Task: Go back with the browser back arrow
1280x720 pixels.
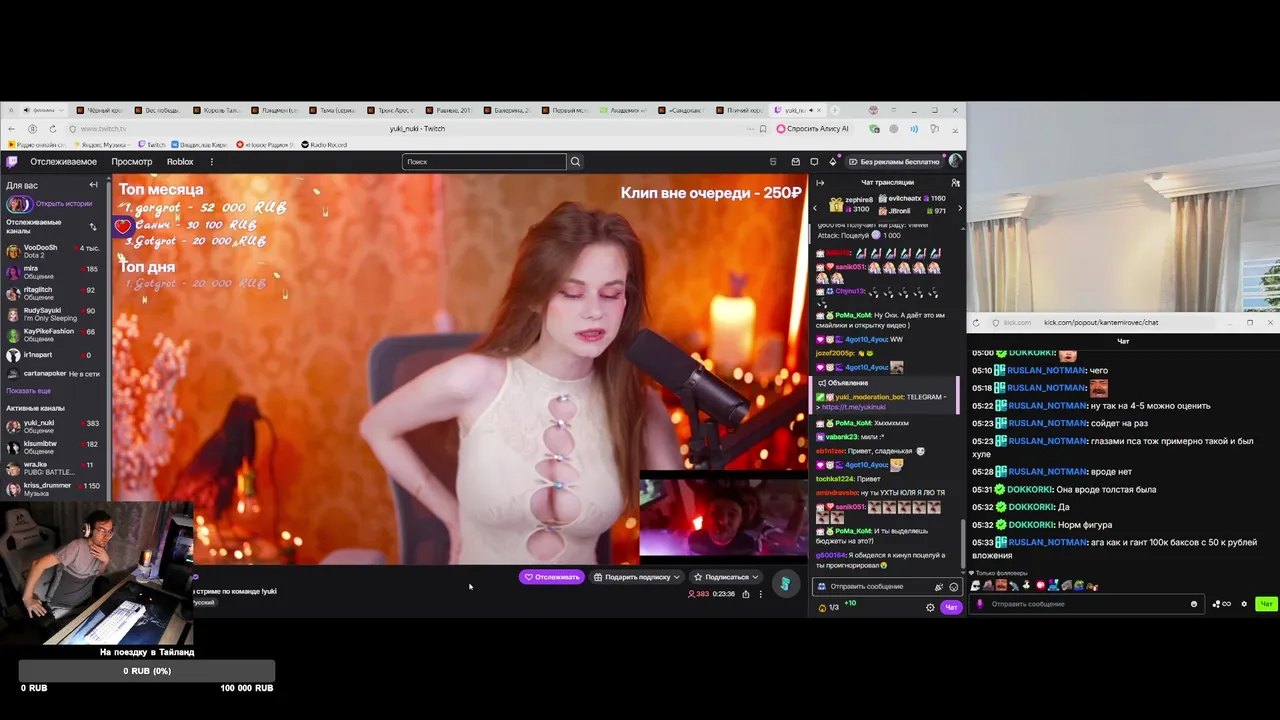Action: coord(12,129)
